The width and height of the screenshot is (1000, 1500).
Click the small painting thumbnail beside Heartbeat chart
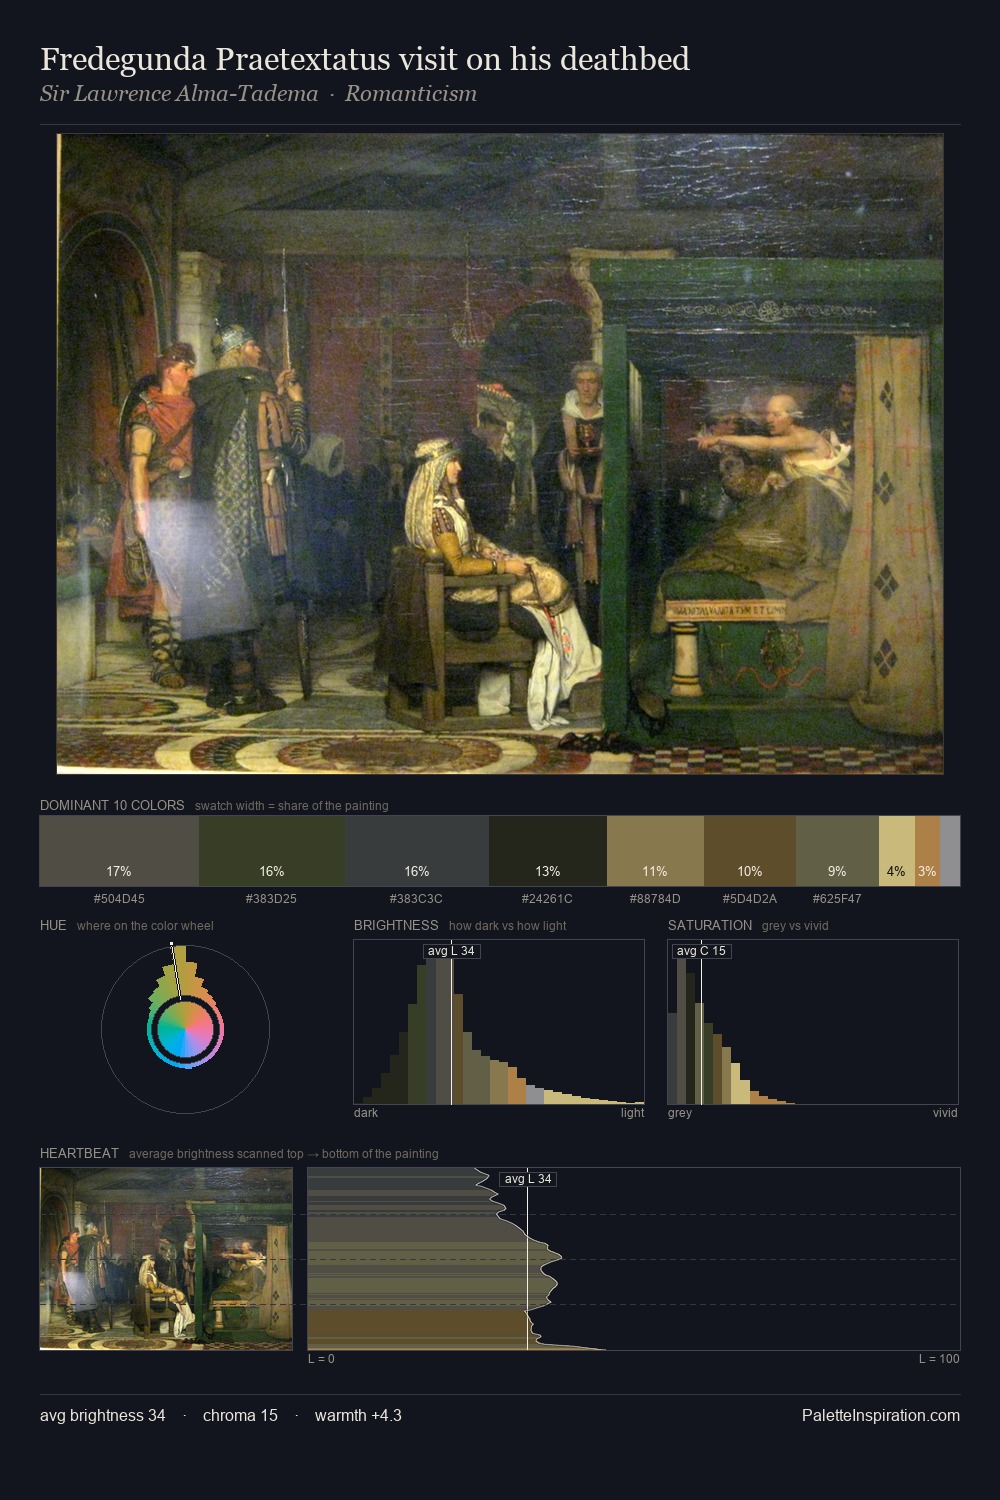point(166,1259)
